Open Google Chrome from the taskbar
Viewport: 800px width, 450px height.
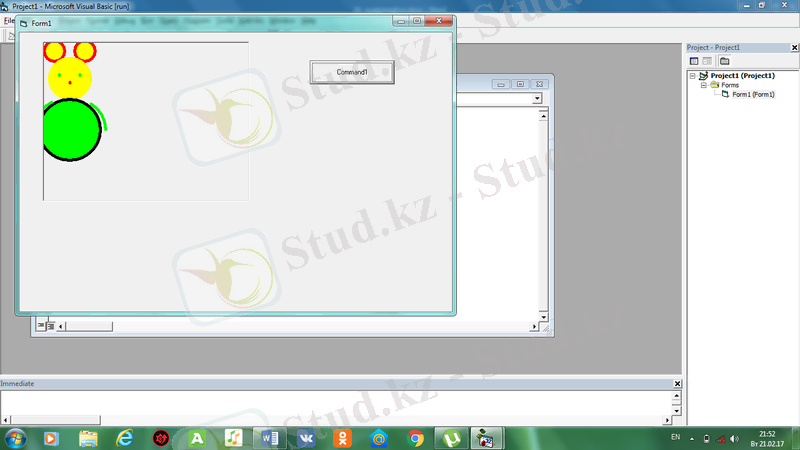pos(416,437)
